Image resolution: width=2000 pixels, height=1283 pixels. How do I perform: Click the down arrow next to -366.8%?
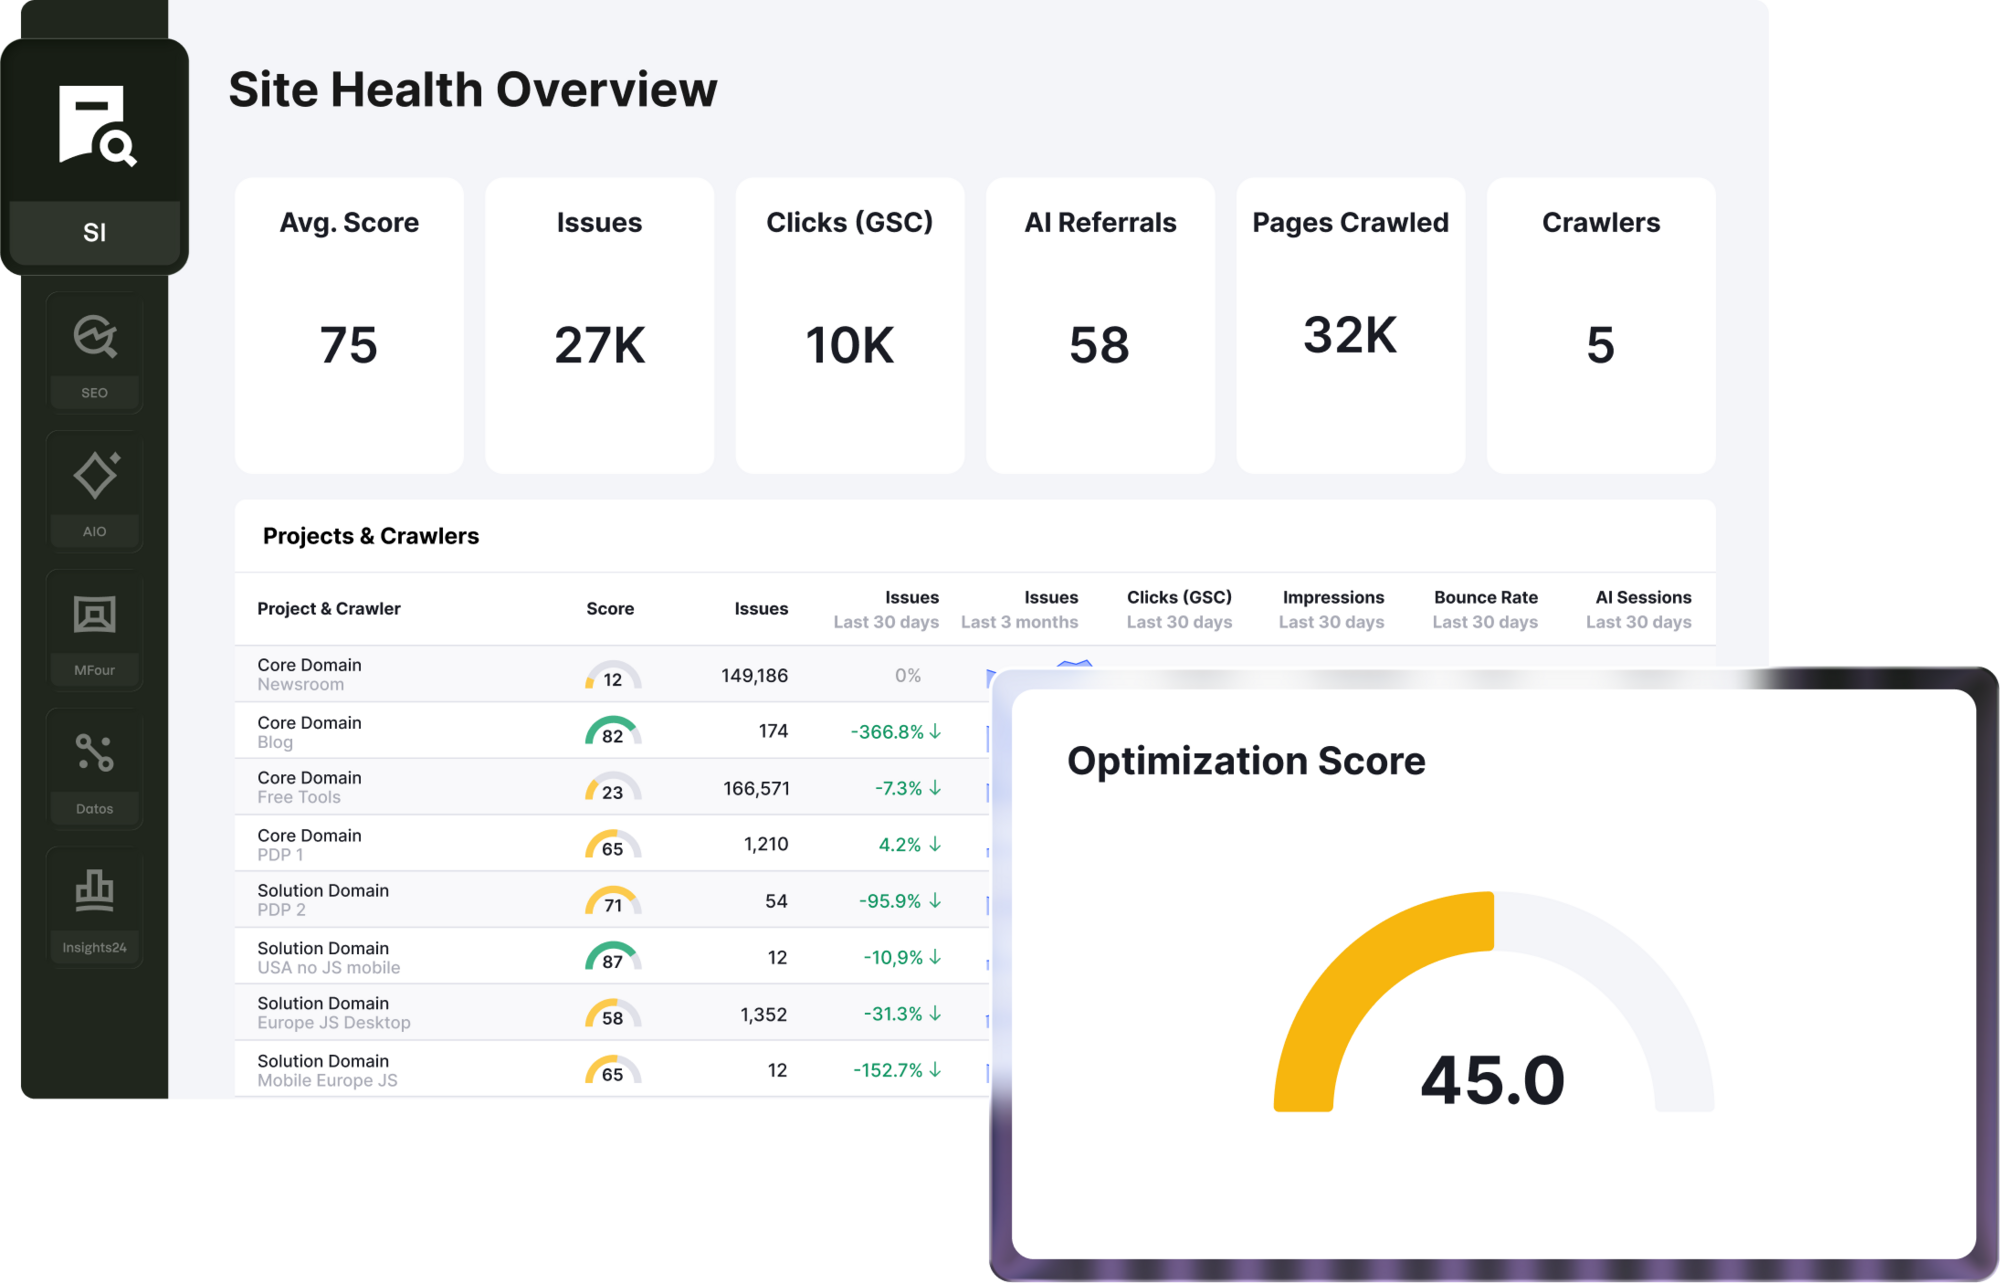(x=935, y=732)
